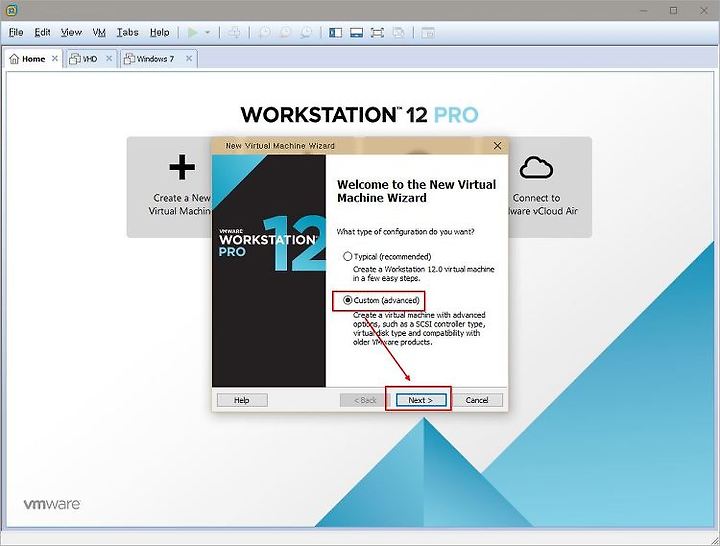Toggle the thumbnail bar view icon
This screenshot has height=546, width=720.
(356, 33)
